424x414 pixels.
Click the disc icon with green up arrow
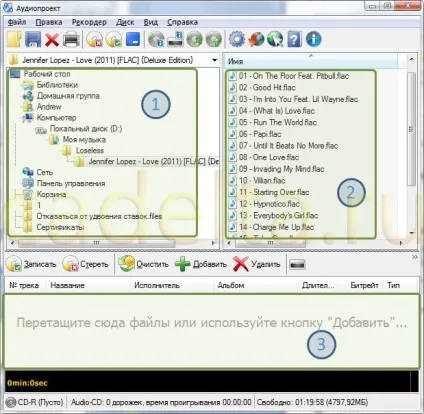pos(214,40)
